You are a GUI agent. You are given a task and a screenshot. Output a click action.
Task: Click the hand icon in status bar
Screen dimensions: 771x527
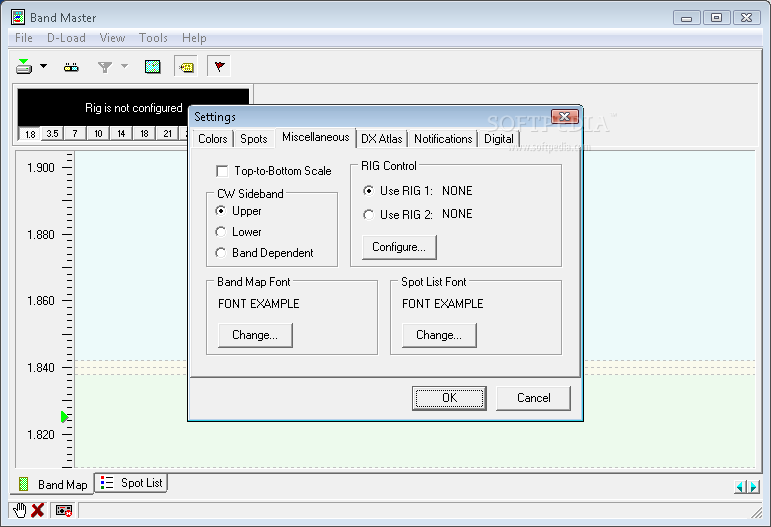pyautogui.click(x=20, y=510)
